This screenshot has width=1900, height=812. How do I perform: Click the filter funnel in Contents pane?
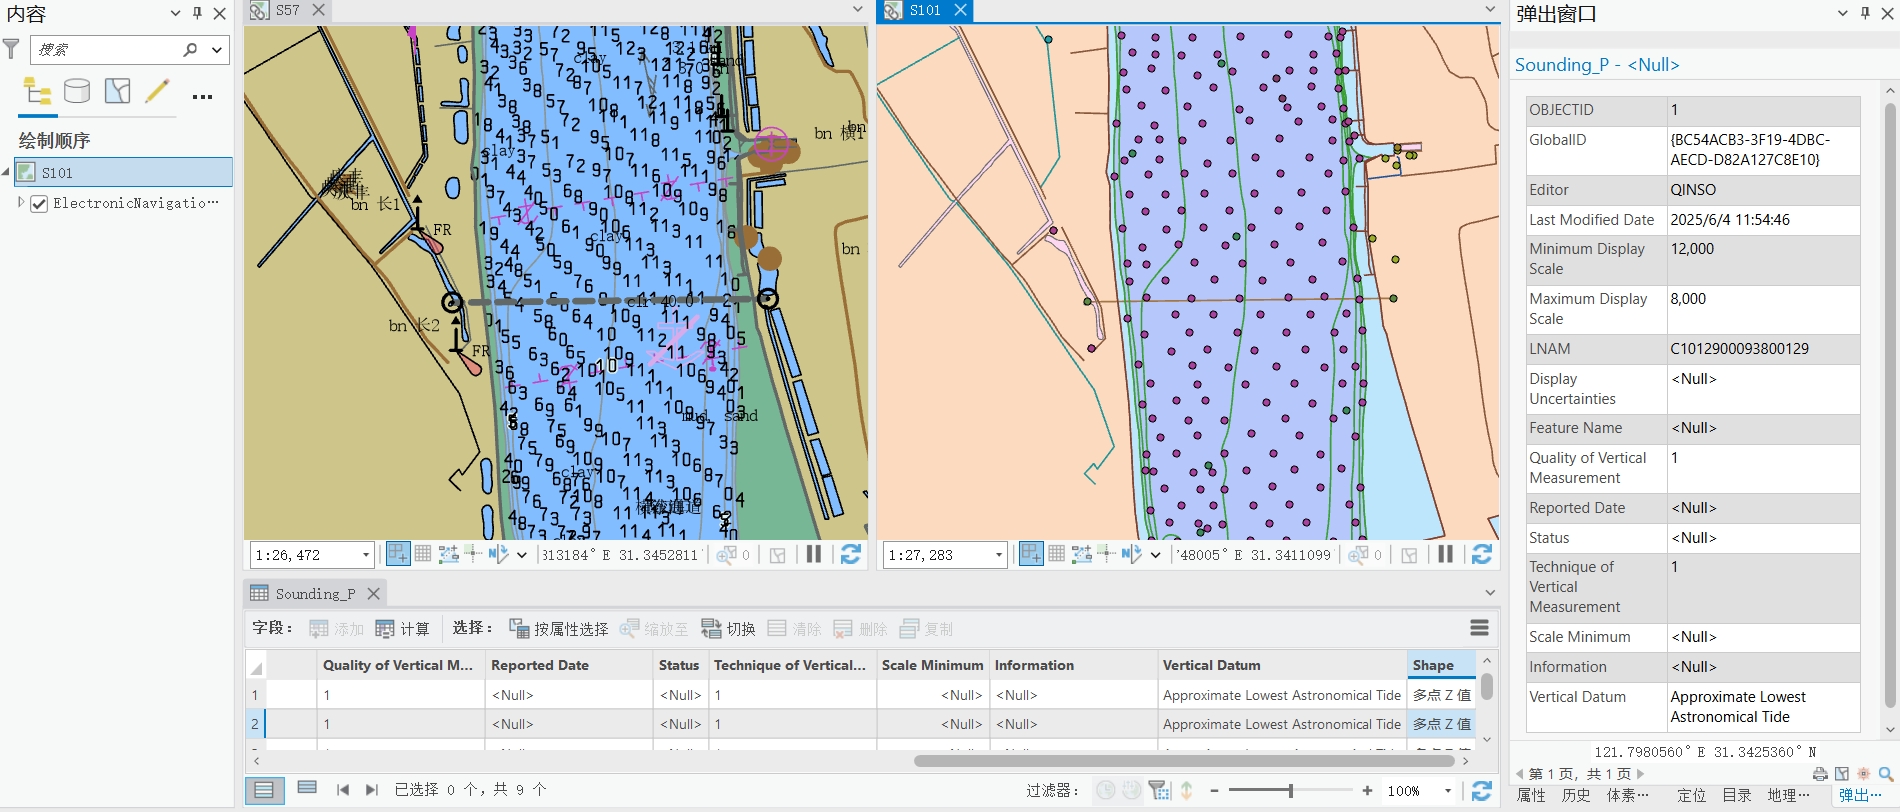[12, 48]
